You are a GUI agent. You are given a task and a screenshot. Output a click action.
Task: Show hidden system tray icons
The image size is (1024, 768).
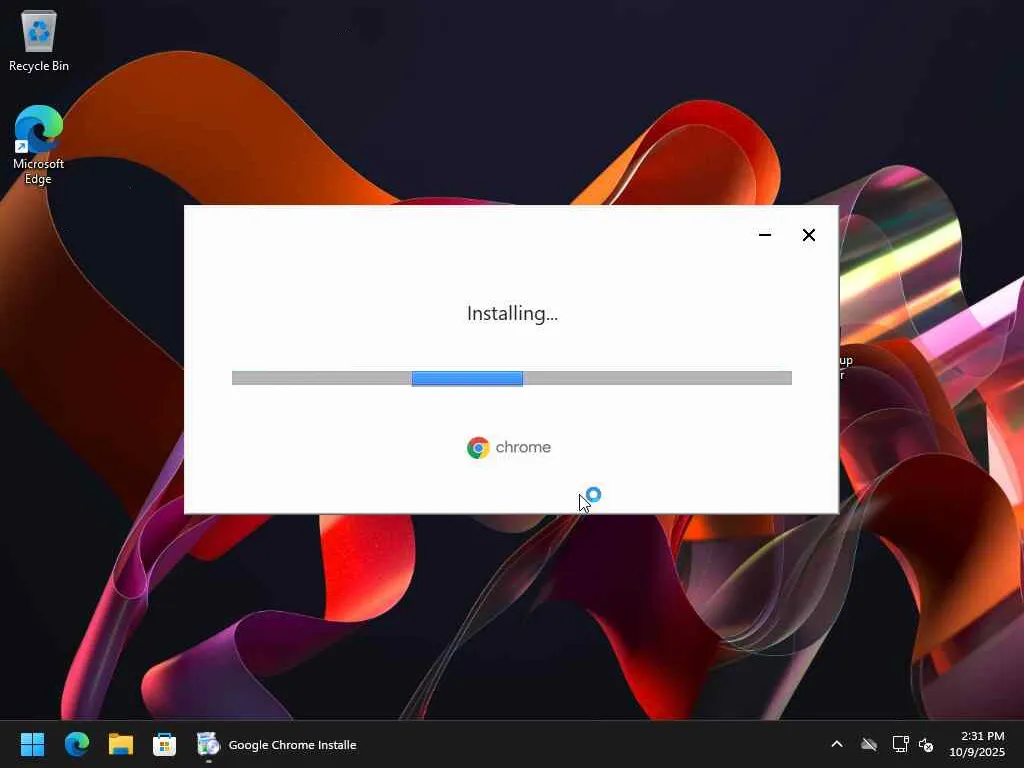click(837, 744)
